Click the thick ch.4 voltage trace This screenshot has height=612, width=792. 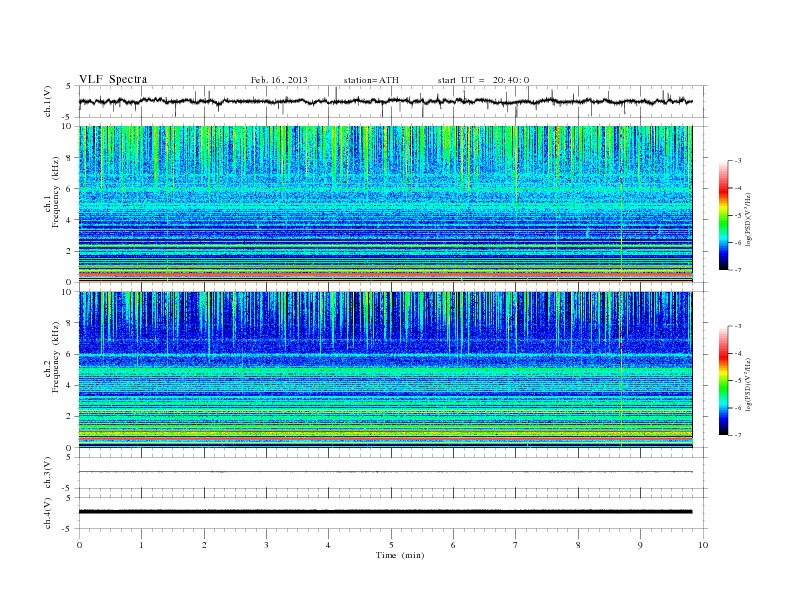tap(385, 512)
